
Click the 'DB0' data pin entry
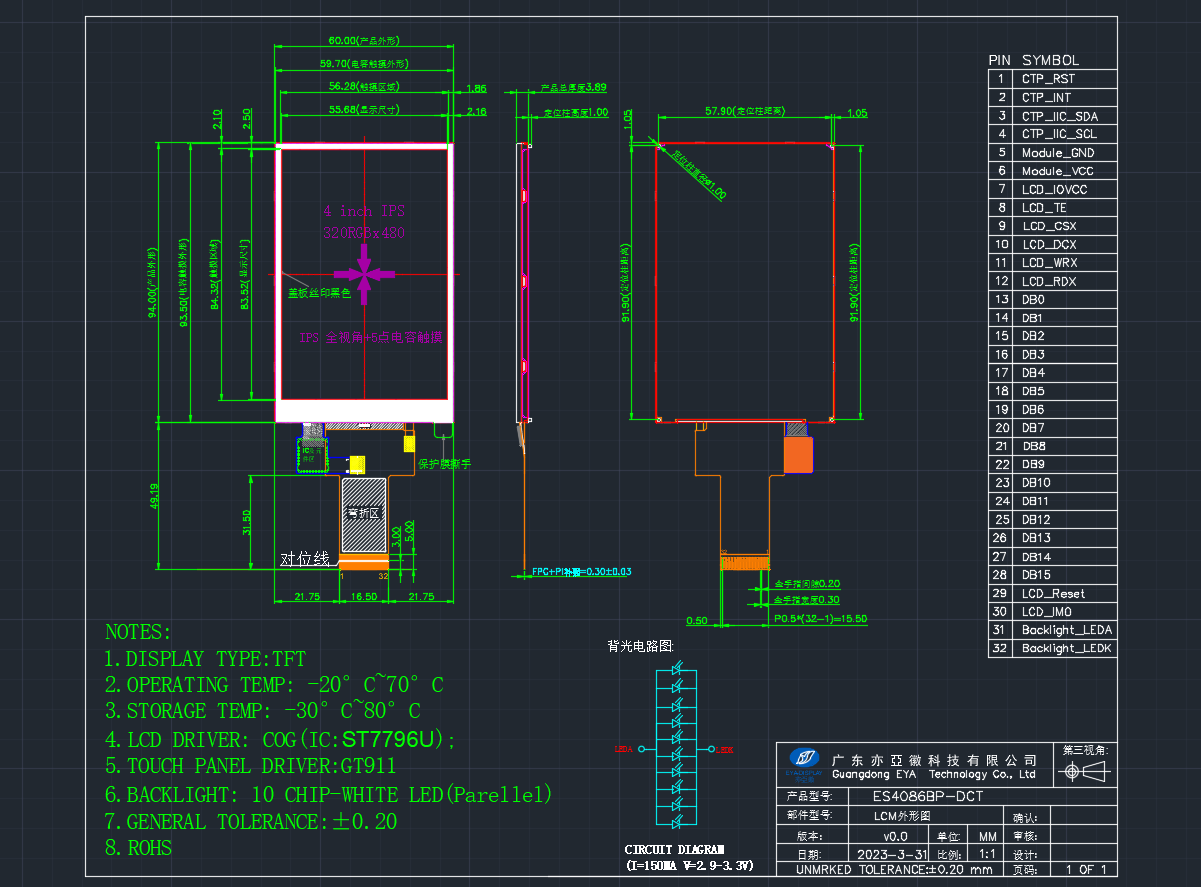(x=1033, y=300)
